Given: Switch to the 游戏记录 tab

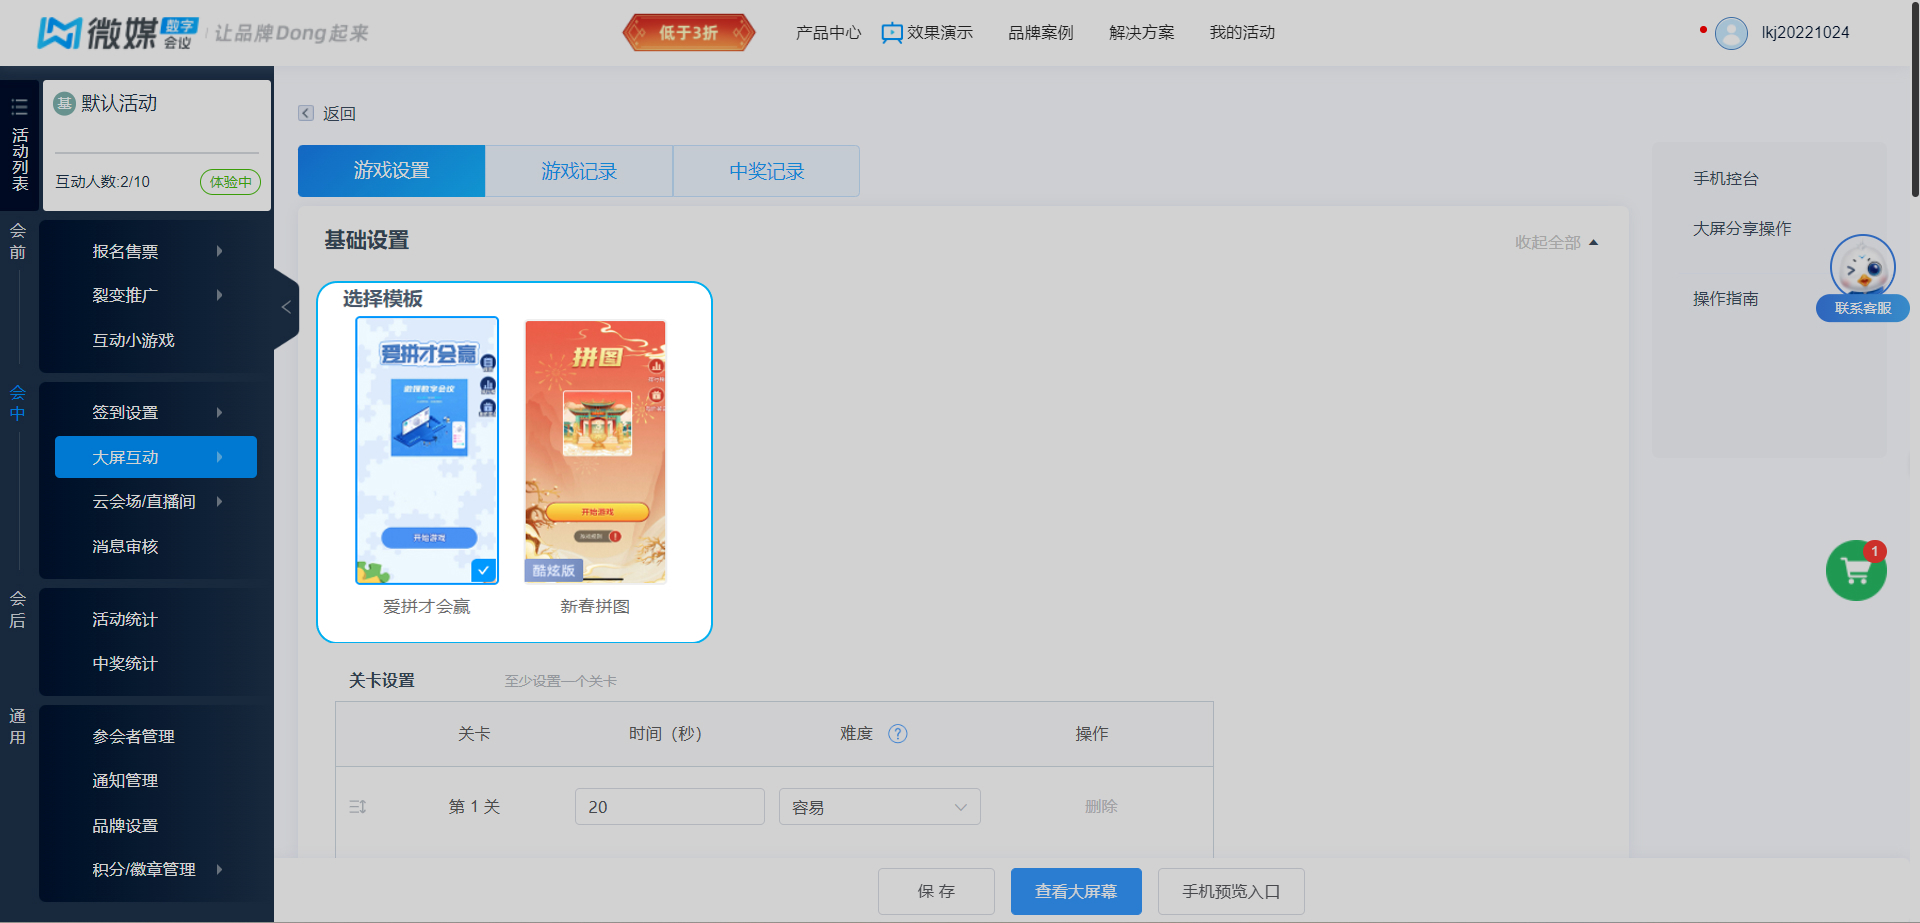Looking at the screenshot, I should click(x=579, y=171).
